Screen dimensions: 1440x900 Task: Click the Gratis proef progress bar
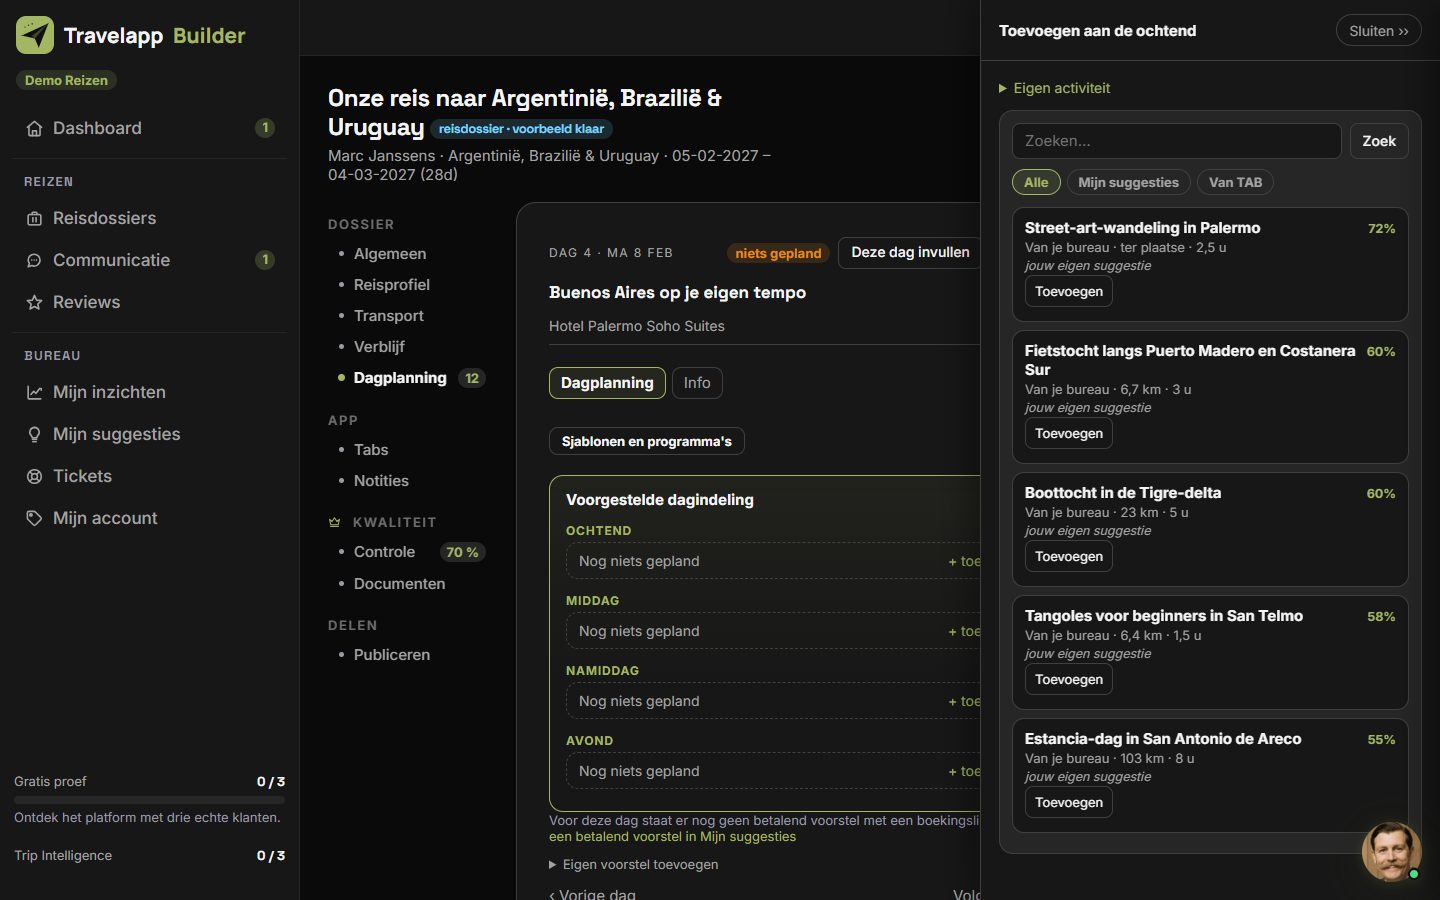[x=149, y=800]
